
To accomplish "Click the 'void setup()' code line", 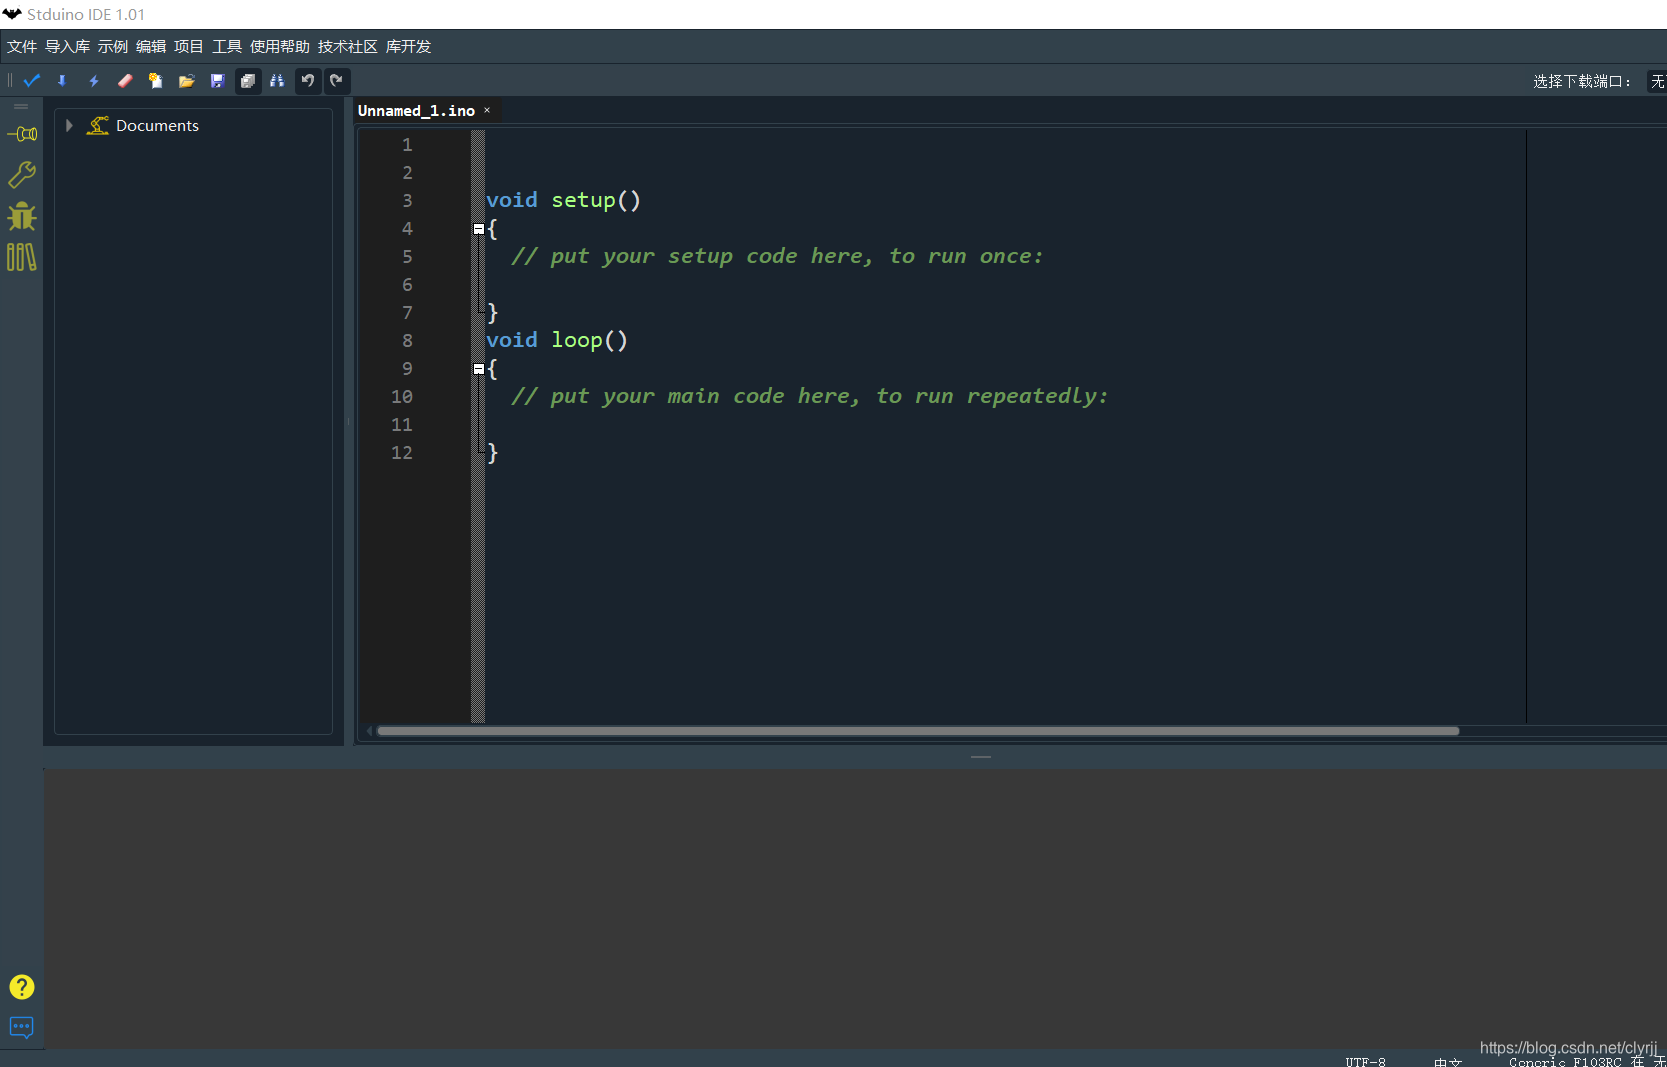I will (563, 200).
